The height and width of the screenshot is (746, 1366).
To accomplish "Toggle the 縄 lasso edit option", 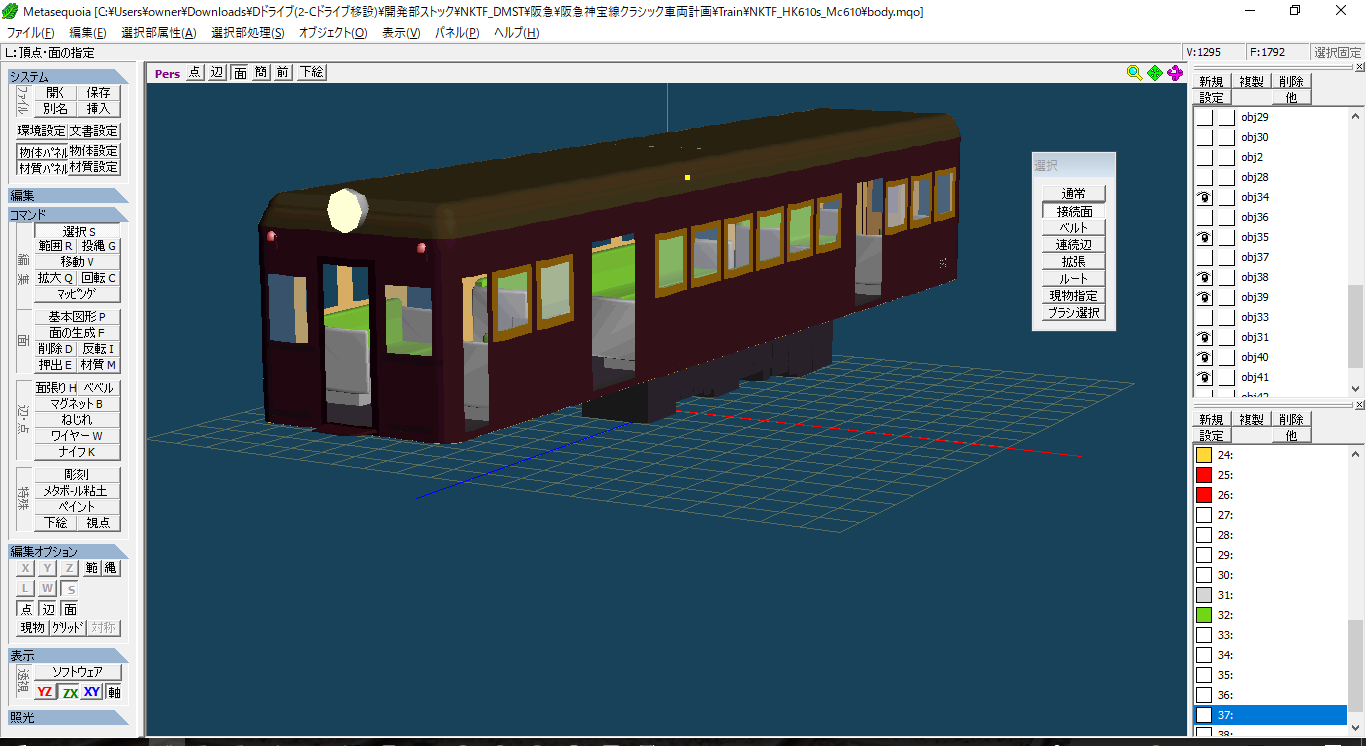I will (x=110, y=568).
